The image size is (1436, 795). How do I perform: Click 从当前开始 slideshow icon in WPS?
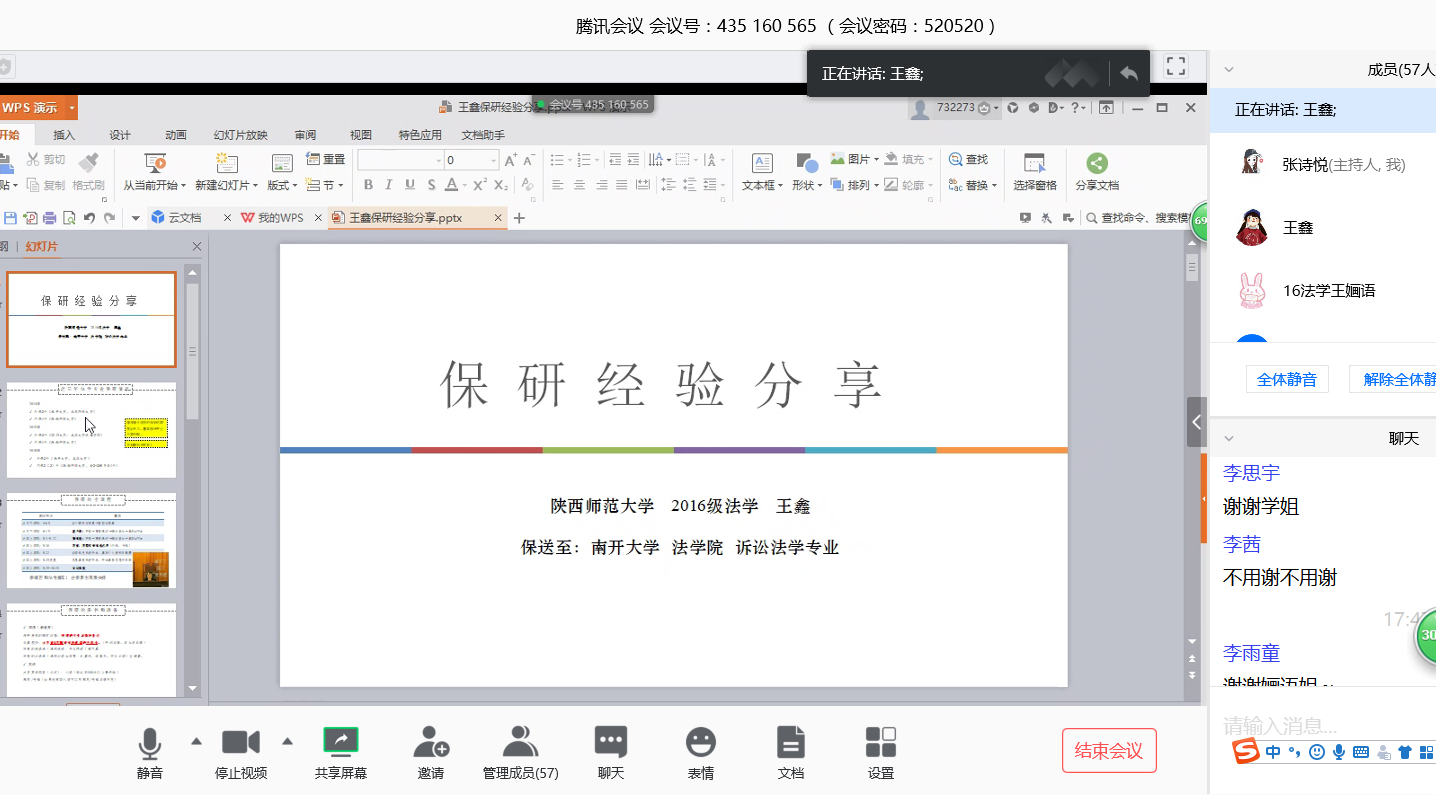click(x=155, y=163)
